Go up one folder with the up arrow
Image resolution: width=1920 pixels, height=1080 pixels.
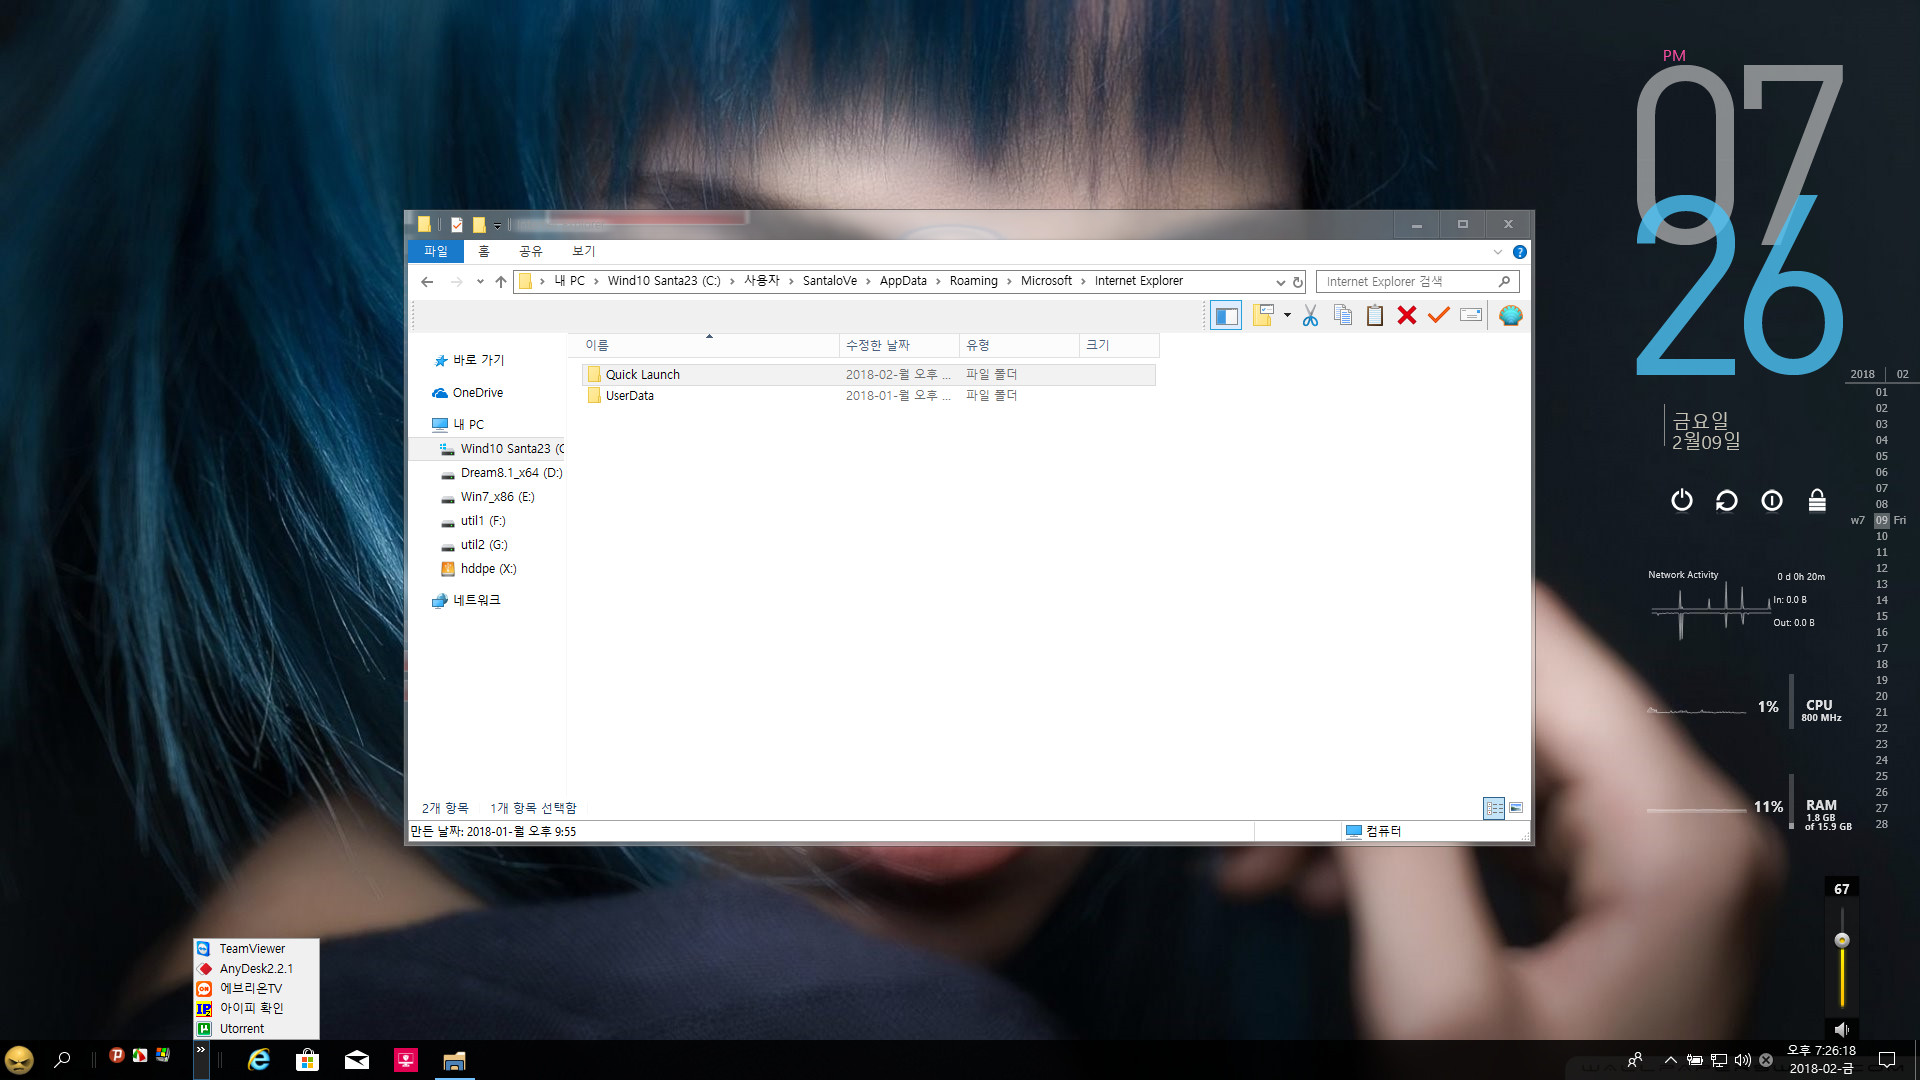501,282
